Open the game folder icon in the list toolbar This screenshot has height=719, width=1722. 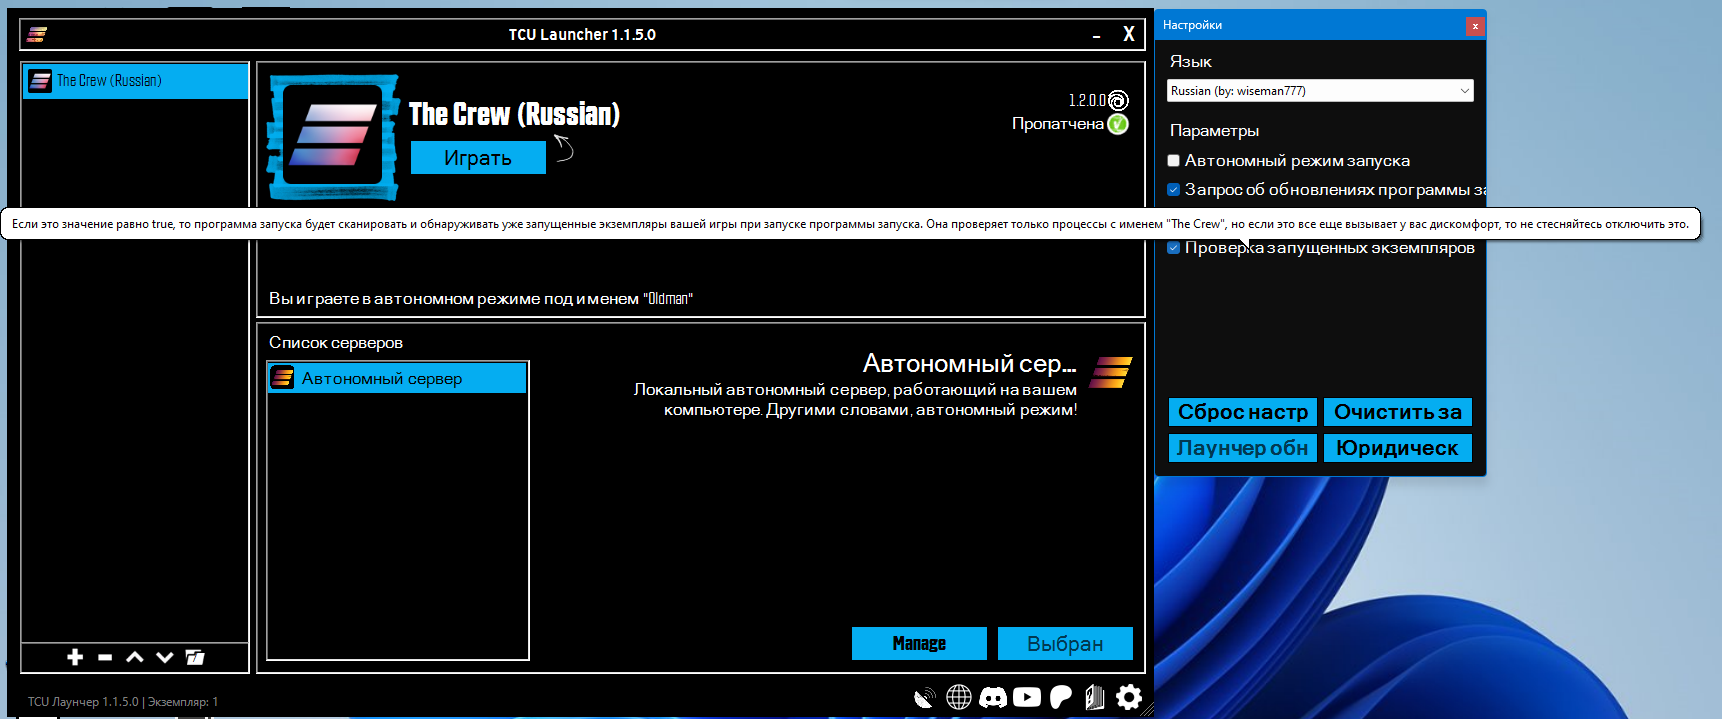pos(195,657)
